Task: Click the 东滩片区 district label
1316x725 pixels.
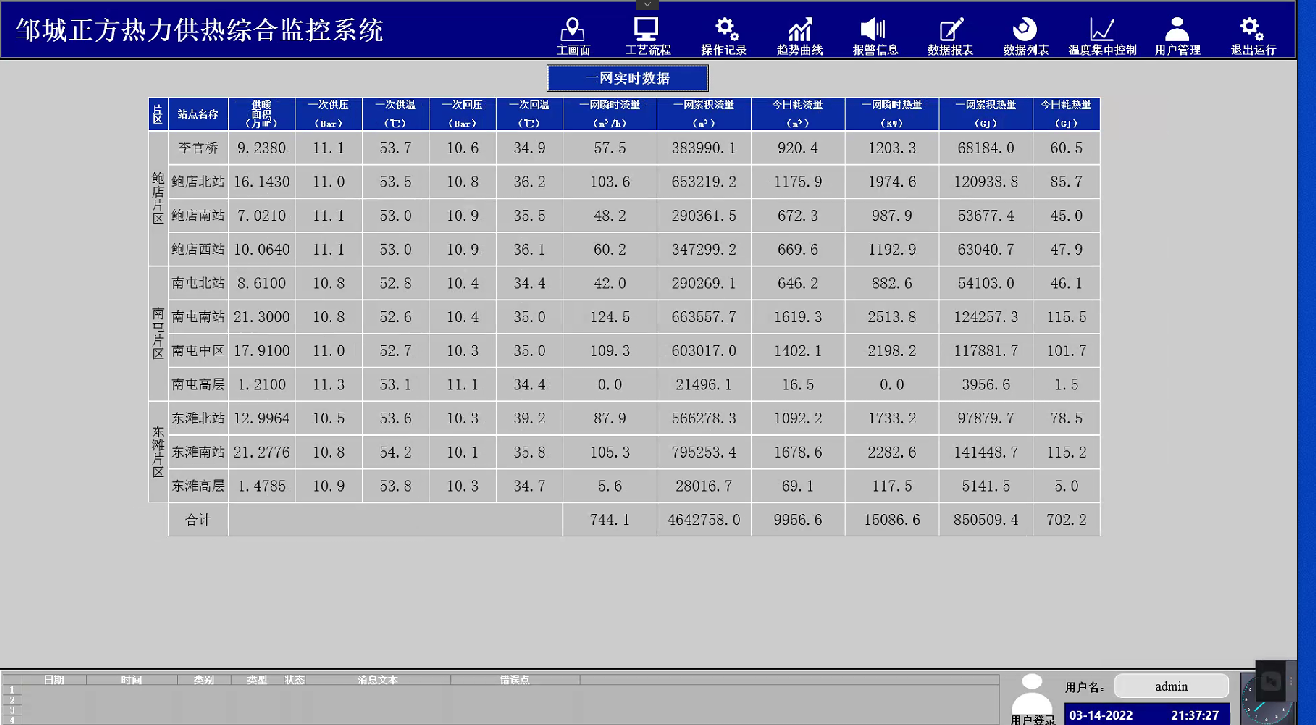Action: 158,452
